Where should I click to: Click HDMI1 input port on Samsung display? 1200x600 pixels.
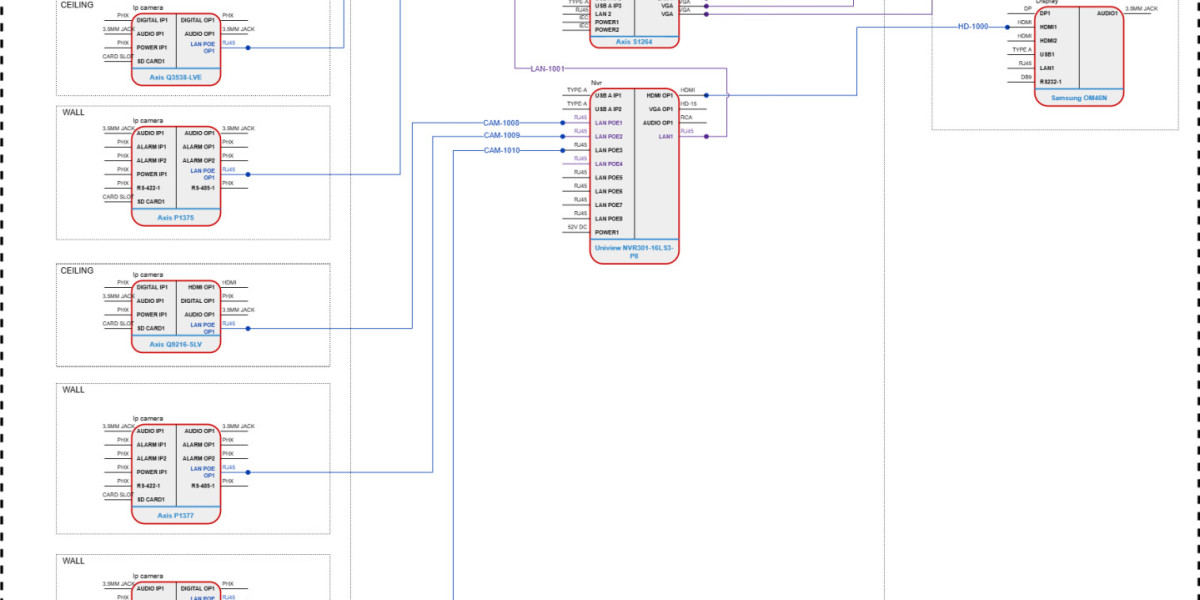point(1048,27)
